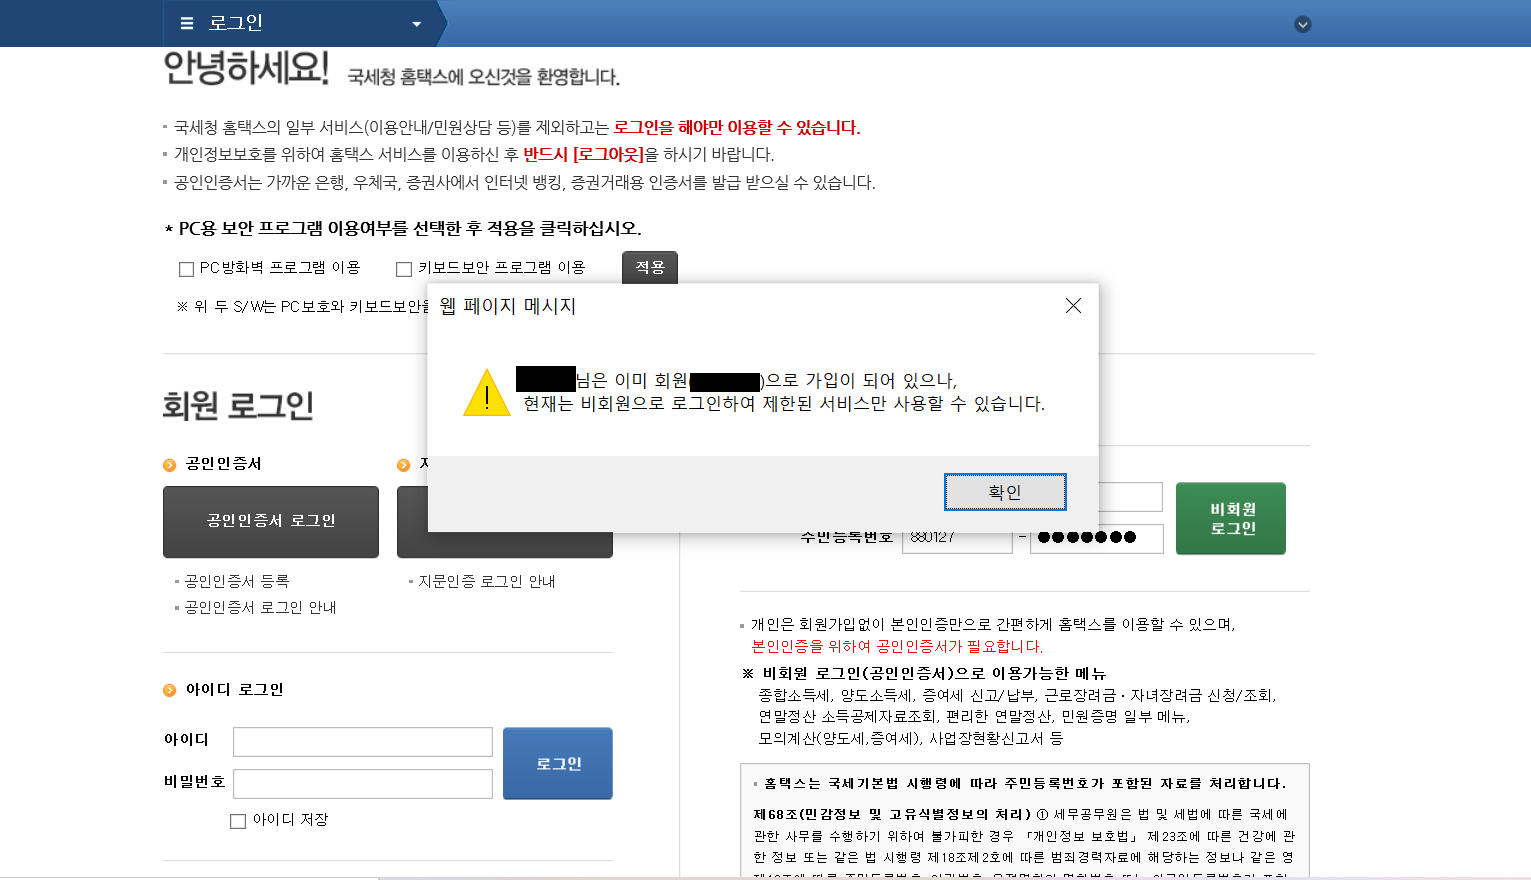Click the yellow warning icon in dialog
The height and width of the screenshot is (880, 1531).
[x=487, y=392]
